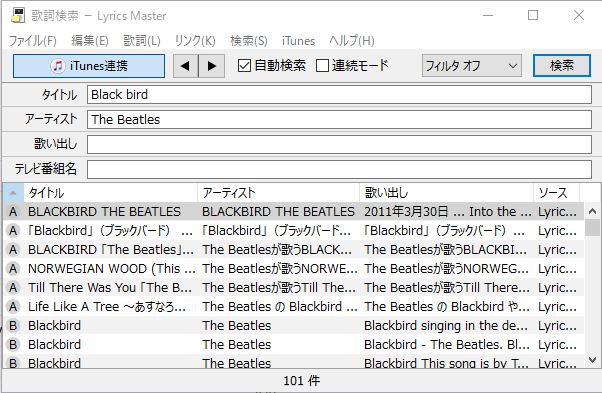The width and height of the screenshot is (602, 393).
Task: Sort results by 歌い出し column header
Action: click(447, 193)
